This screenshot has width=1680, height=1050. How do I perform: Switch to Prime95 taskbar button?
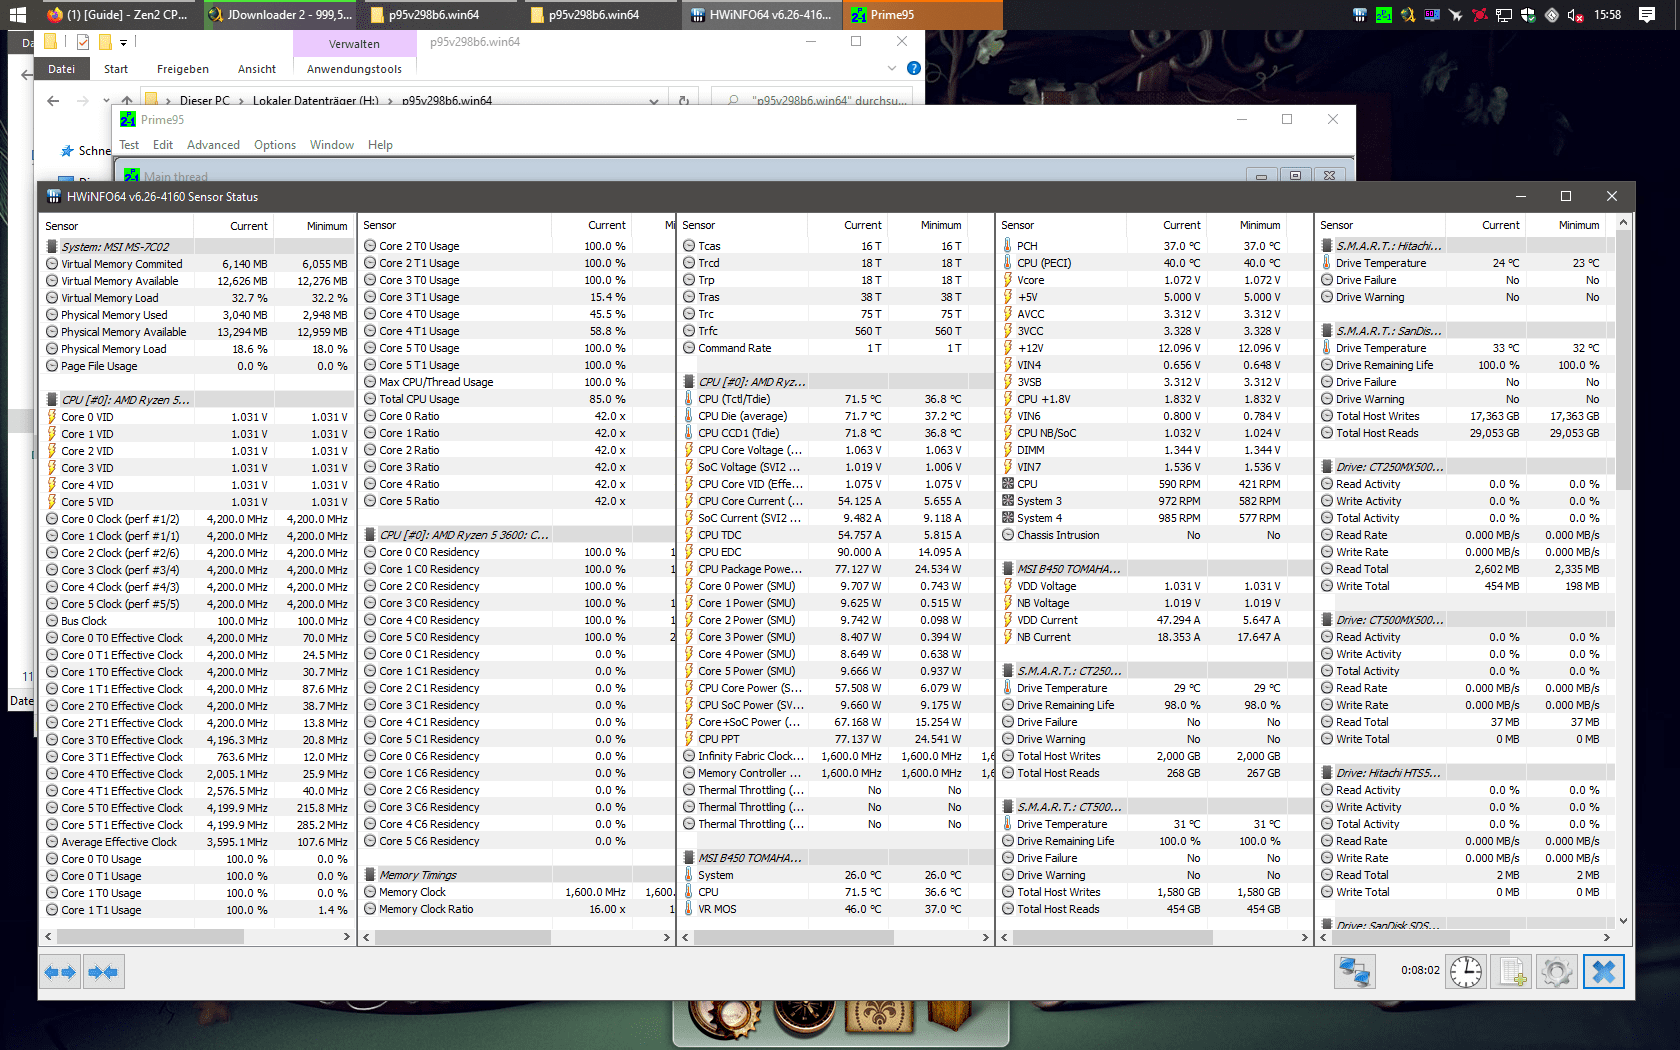coord(923,15)
